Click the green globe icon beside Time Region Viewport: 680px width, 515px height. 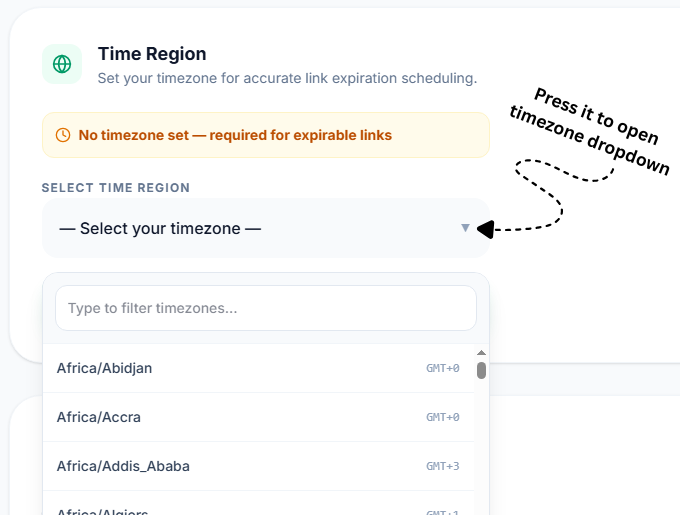(x=62, y=64)
